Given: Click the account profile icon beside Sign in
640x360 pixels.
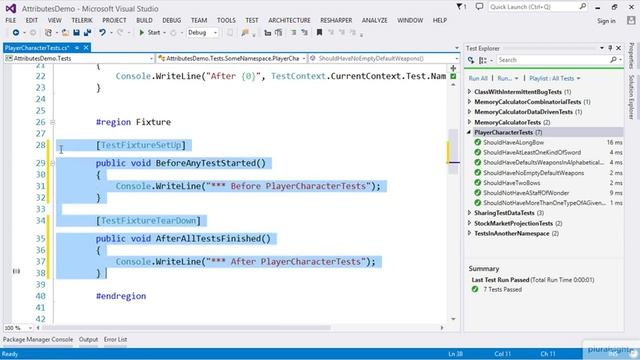Looking at the screenshot, I should coord(631,21).
